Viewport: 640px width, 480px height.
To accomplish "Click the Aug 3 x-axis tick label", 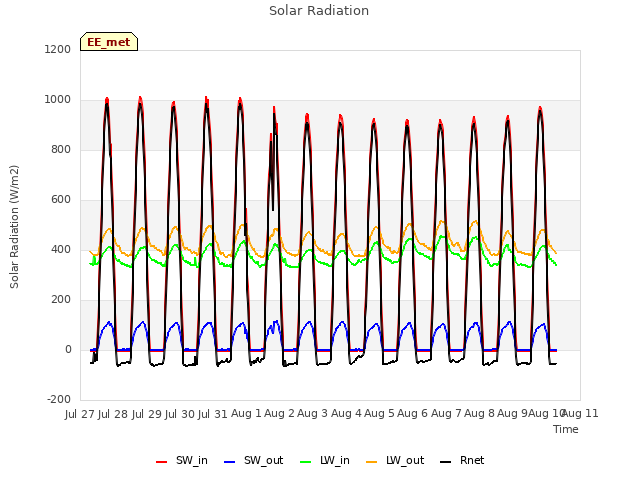I will pyautogui.click(x=313, y=414).
